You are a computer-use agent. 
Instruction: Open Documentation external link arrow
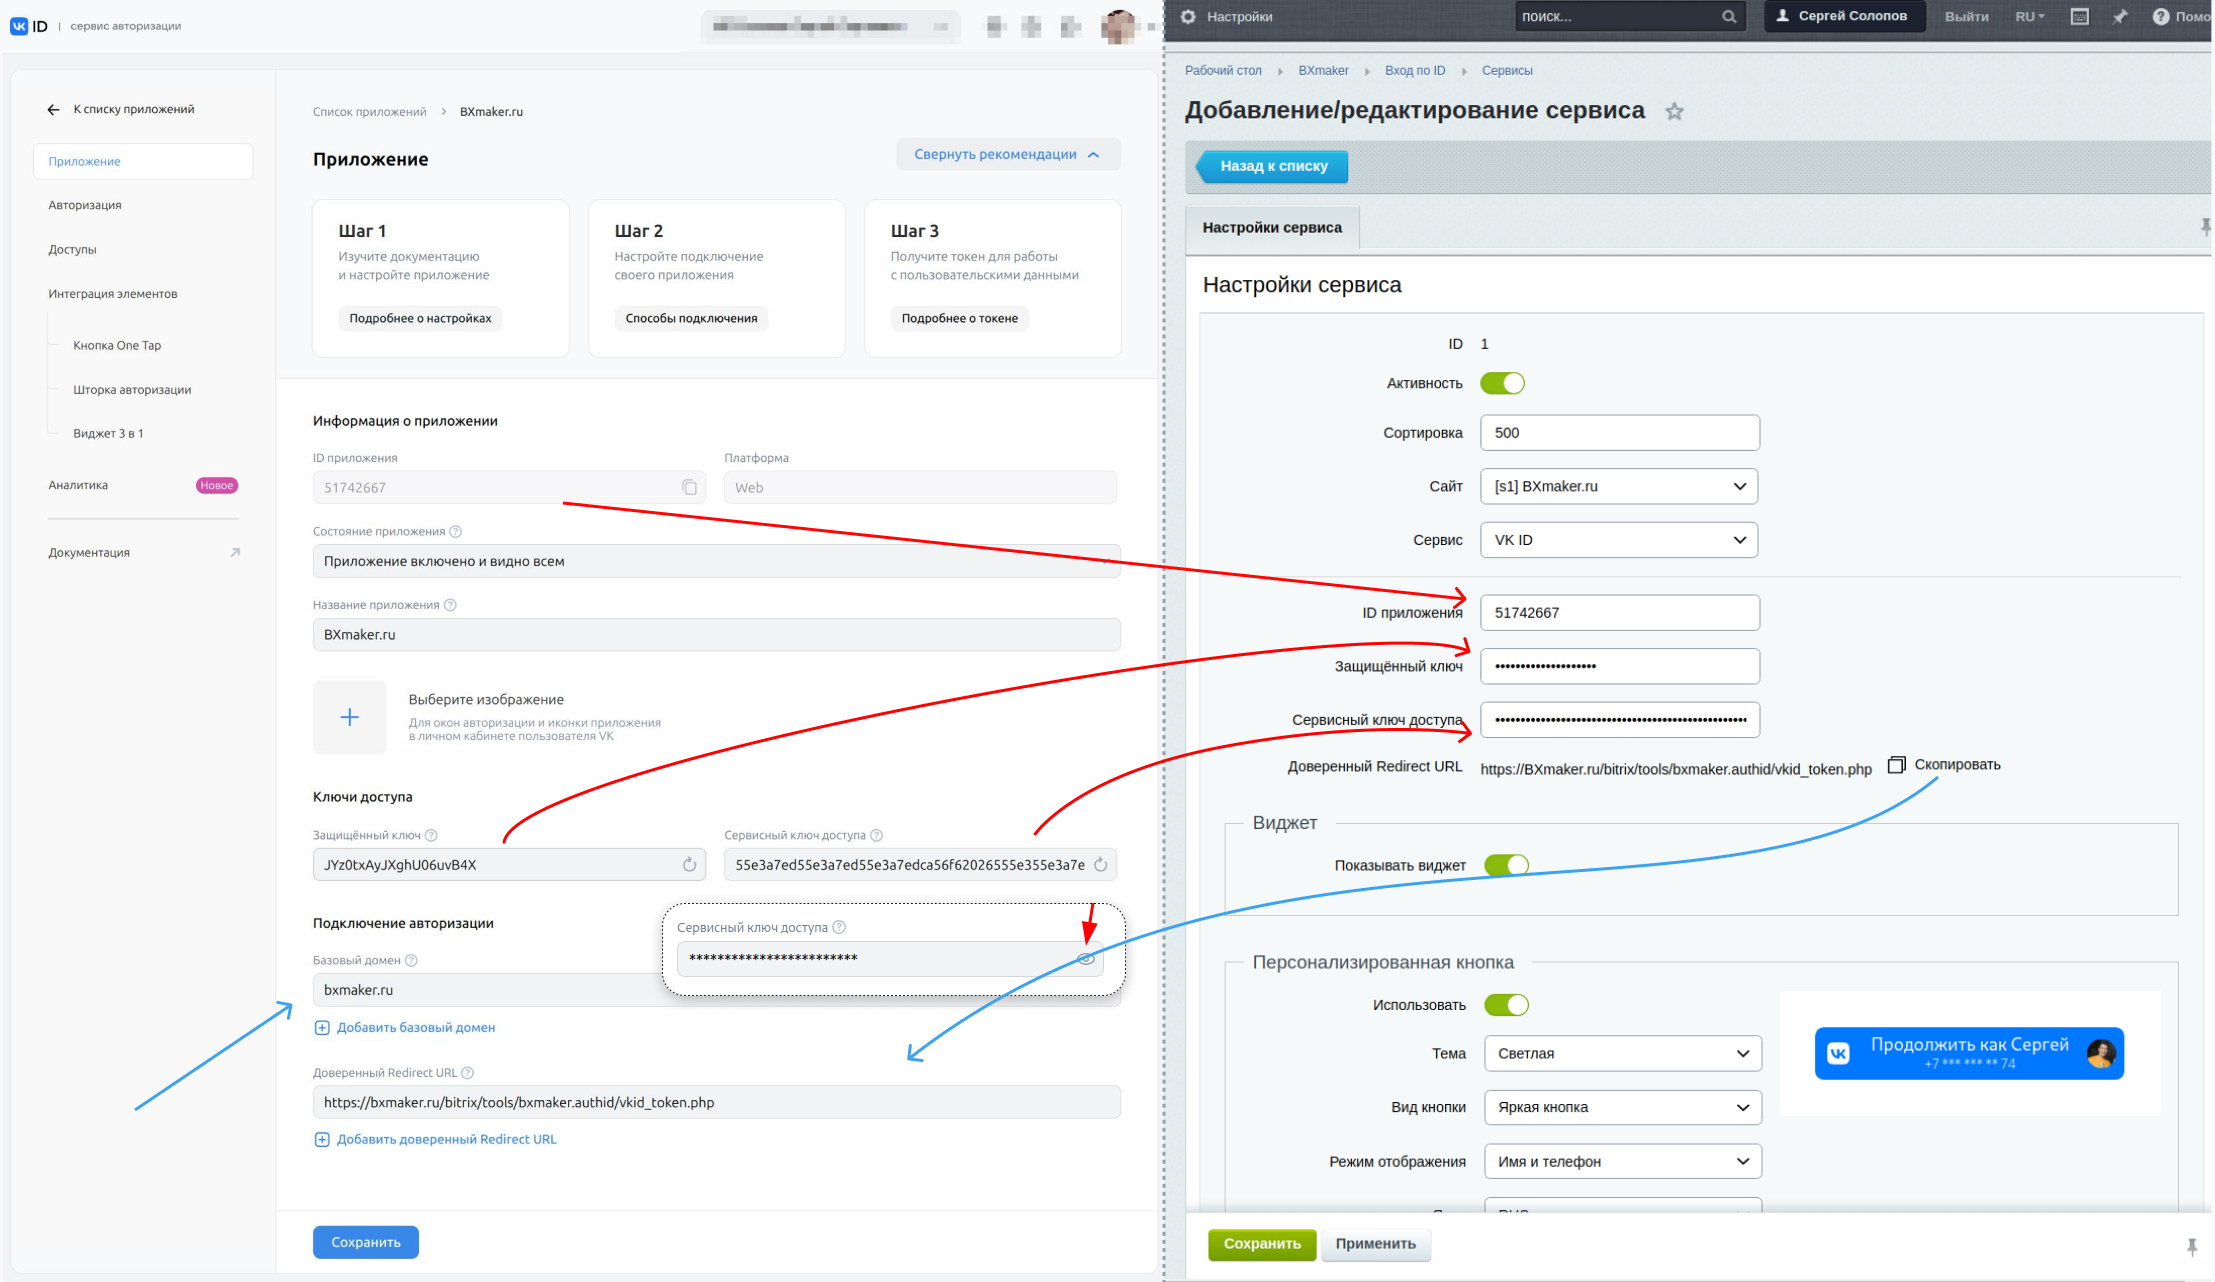235,552
